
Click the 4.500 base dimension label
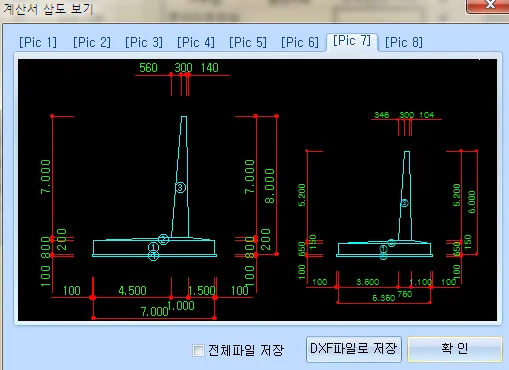click(132, 291)
